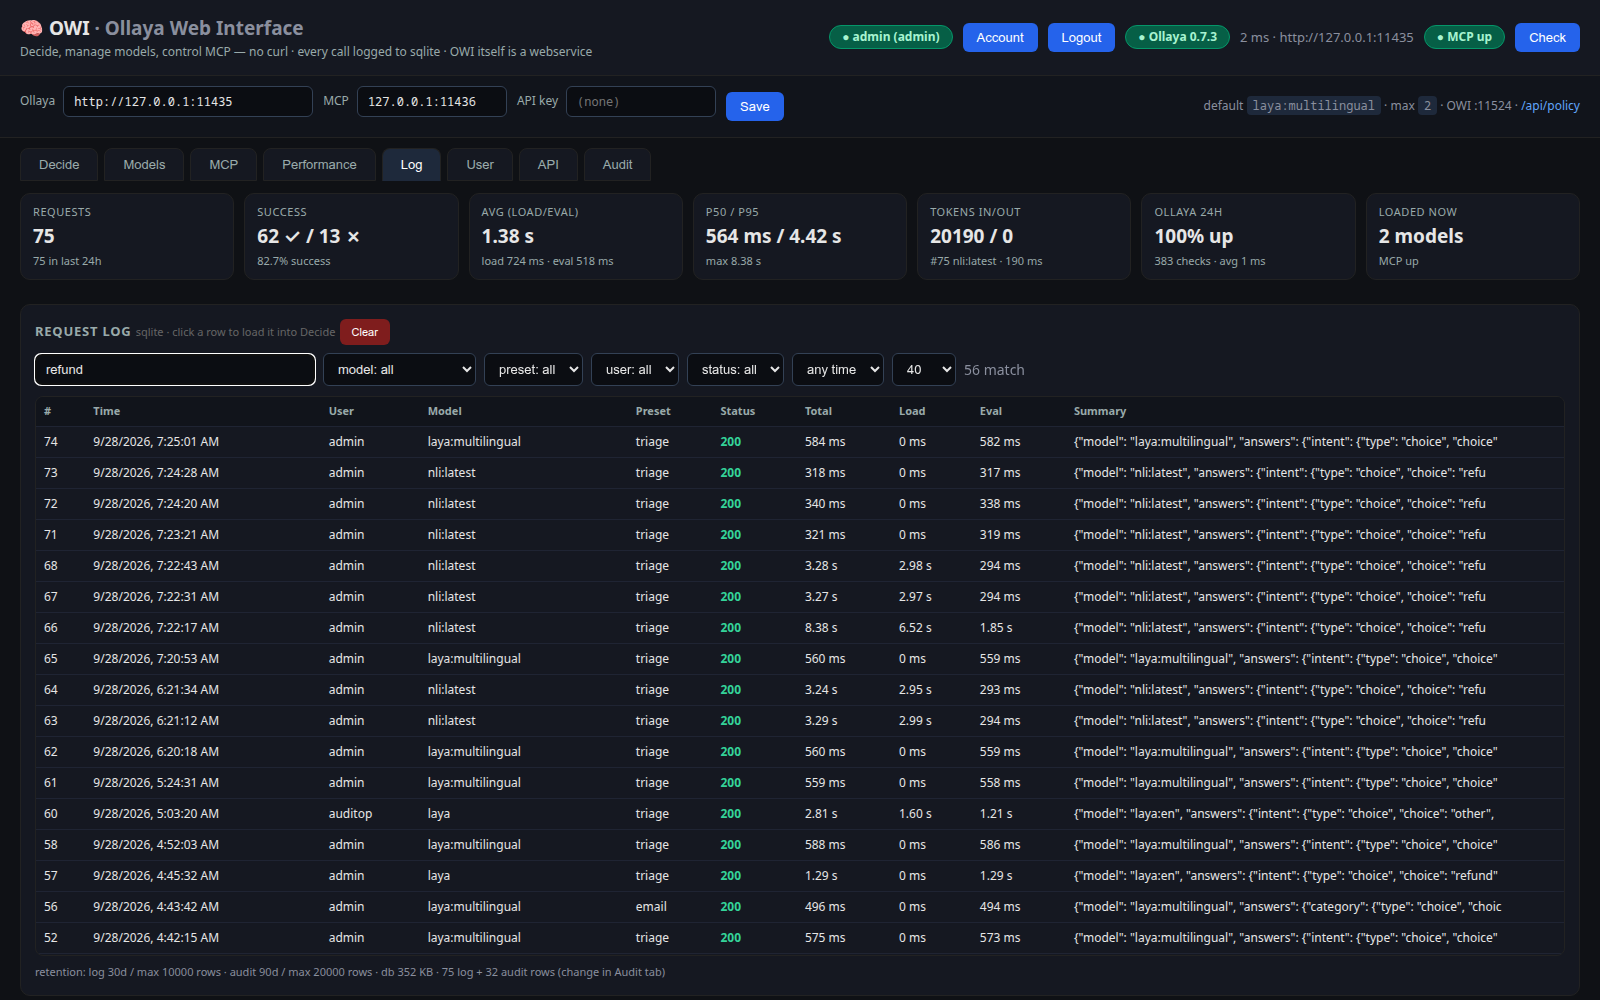1600x1000 pixels.
Task: Click the Account button
Action: click(x=1000, y=38)
